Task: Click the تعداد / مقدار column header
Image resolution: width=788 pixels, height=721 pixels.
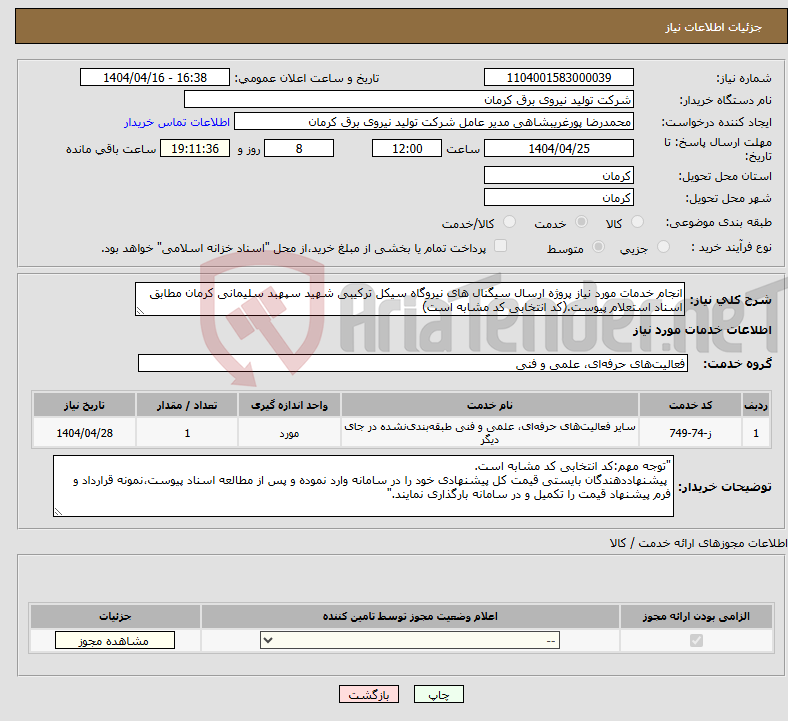Action: pyautogui.click(x=186, y=405)
